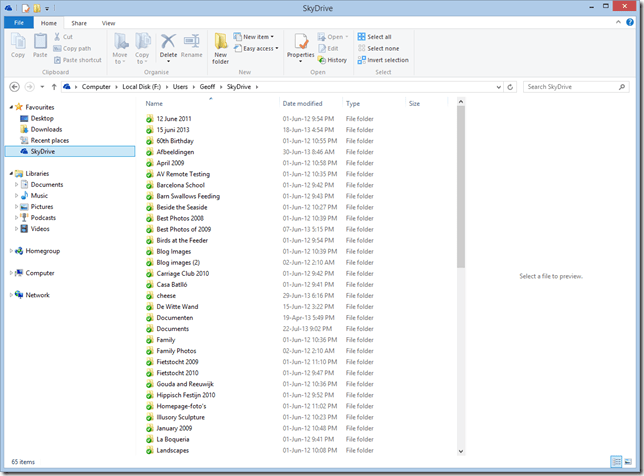Open the Properties dropdown arrow

(301, 62)
